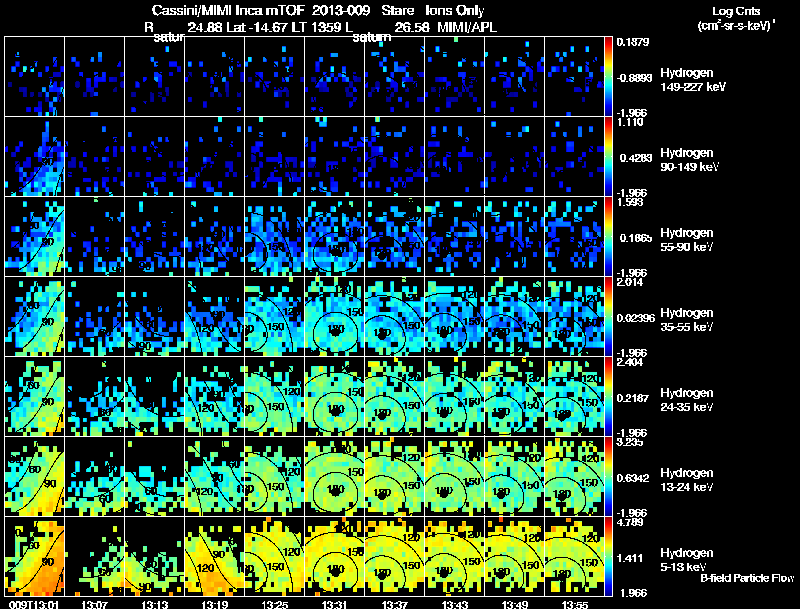
Task: Click the 13:55 time label
Action: coord(574,604)
